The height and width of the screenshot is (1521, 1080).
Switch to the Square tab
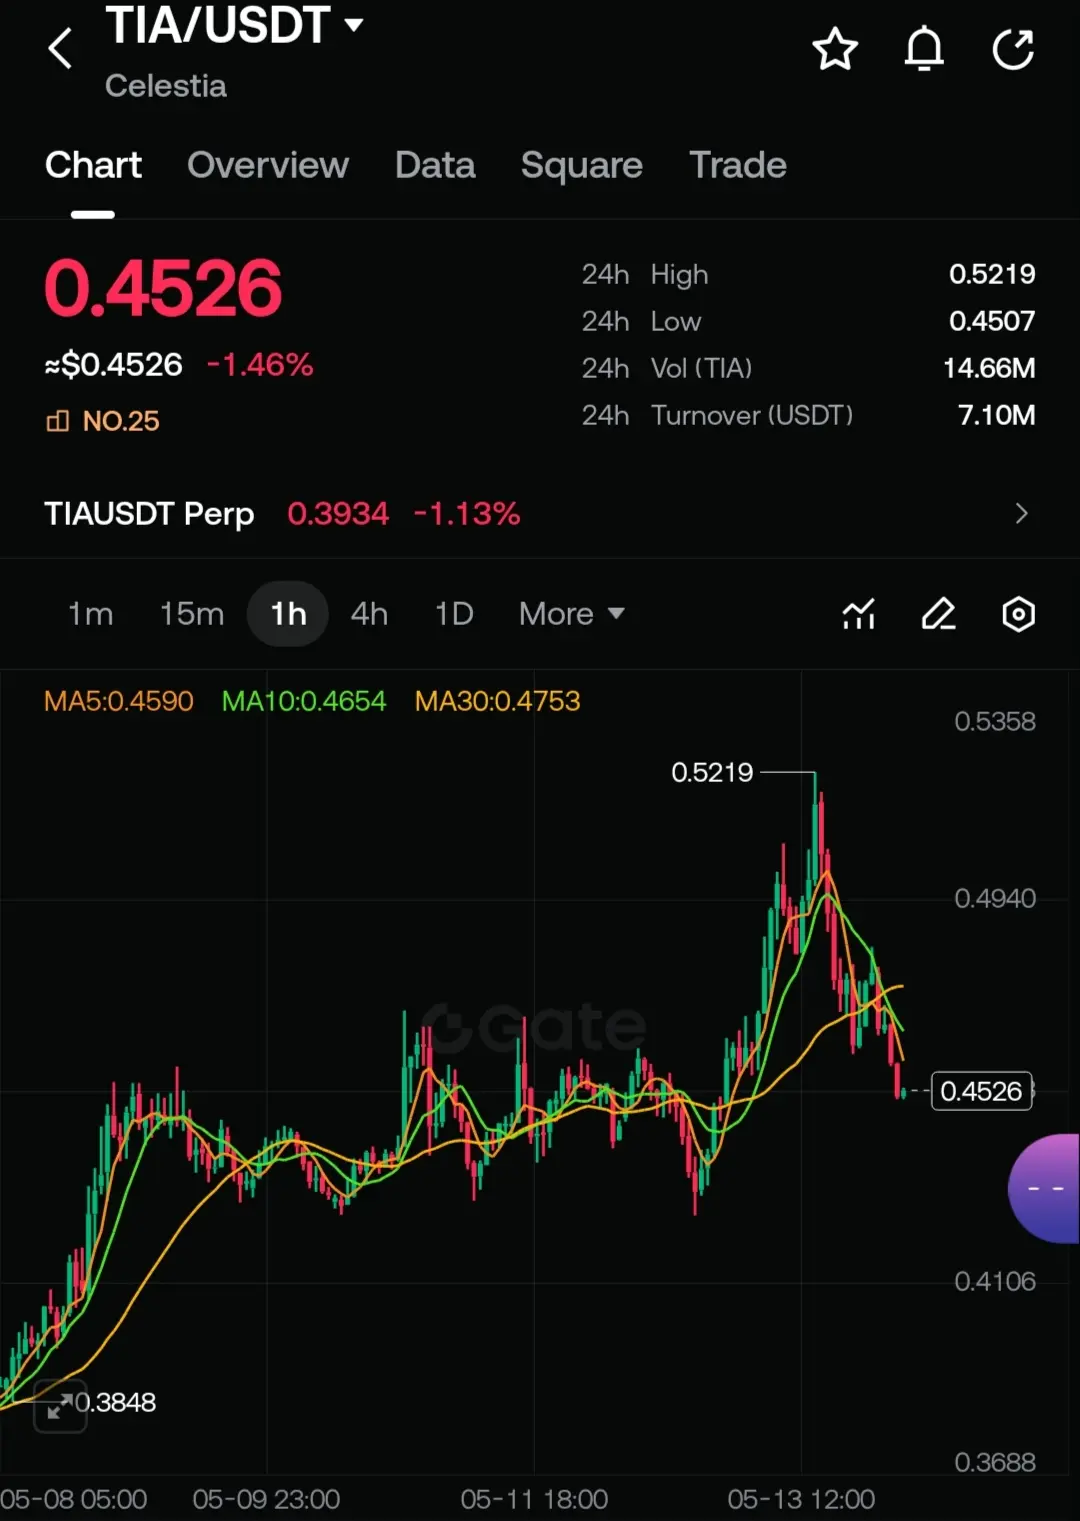(582, 165)
